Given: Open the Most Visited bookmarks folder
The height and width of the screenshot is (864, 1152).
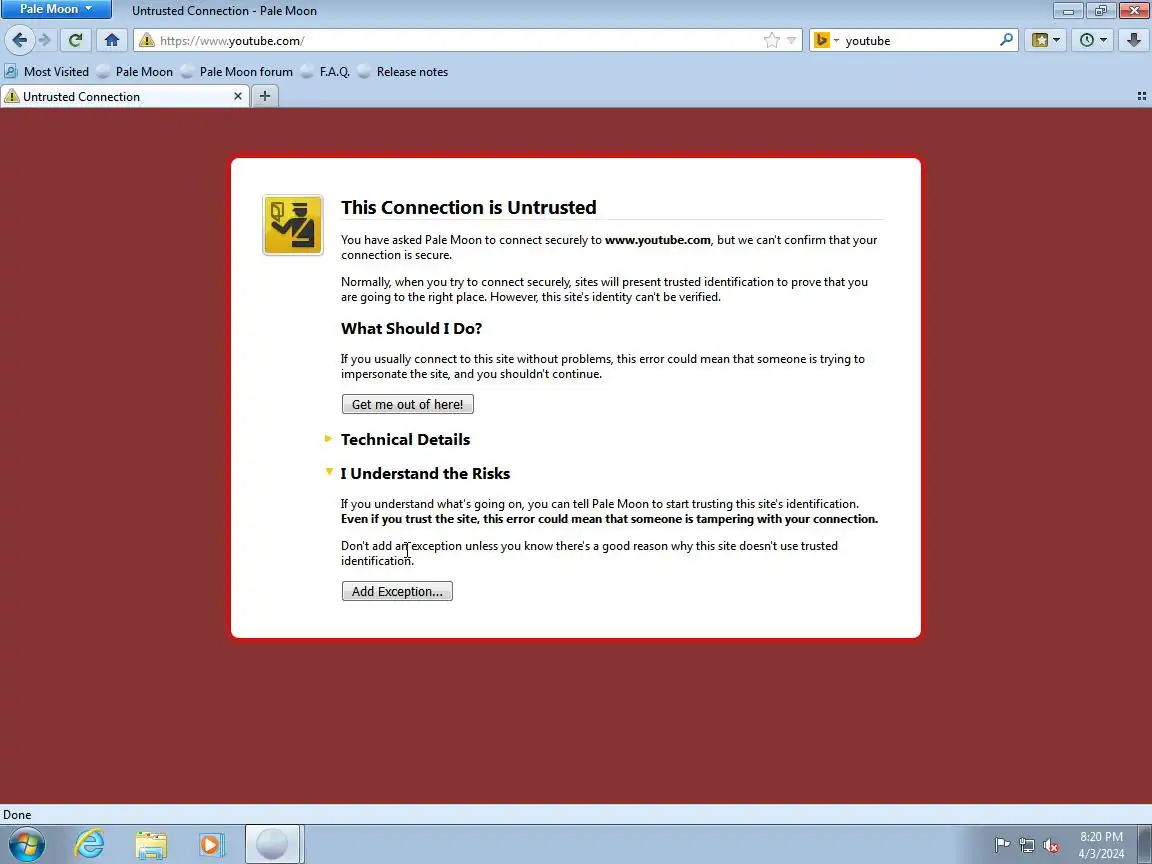Looking at the screenshot, I should pyautogui.click(x=47, y=72).
